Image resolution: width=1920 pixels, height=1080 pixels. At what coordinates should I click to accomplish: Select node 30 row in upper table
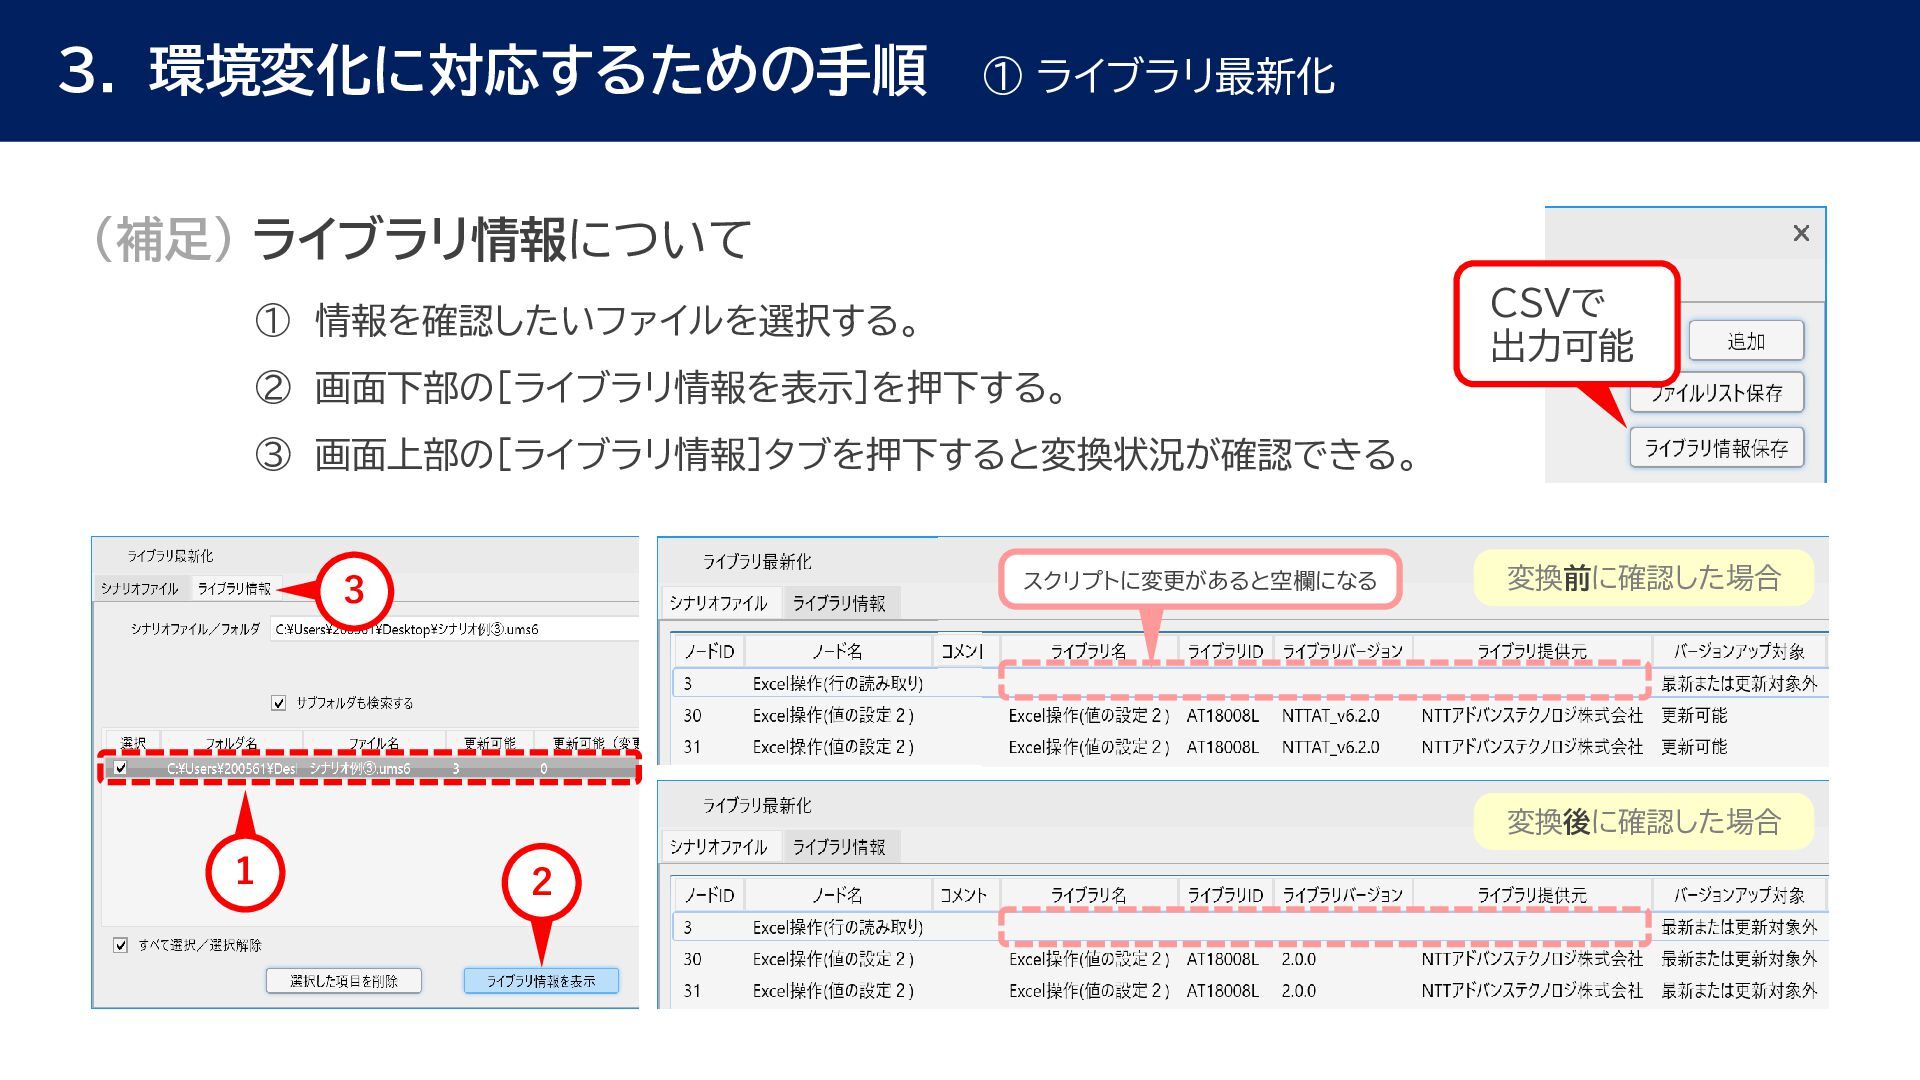pyautogui.click(x=830, y=715)
